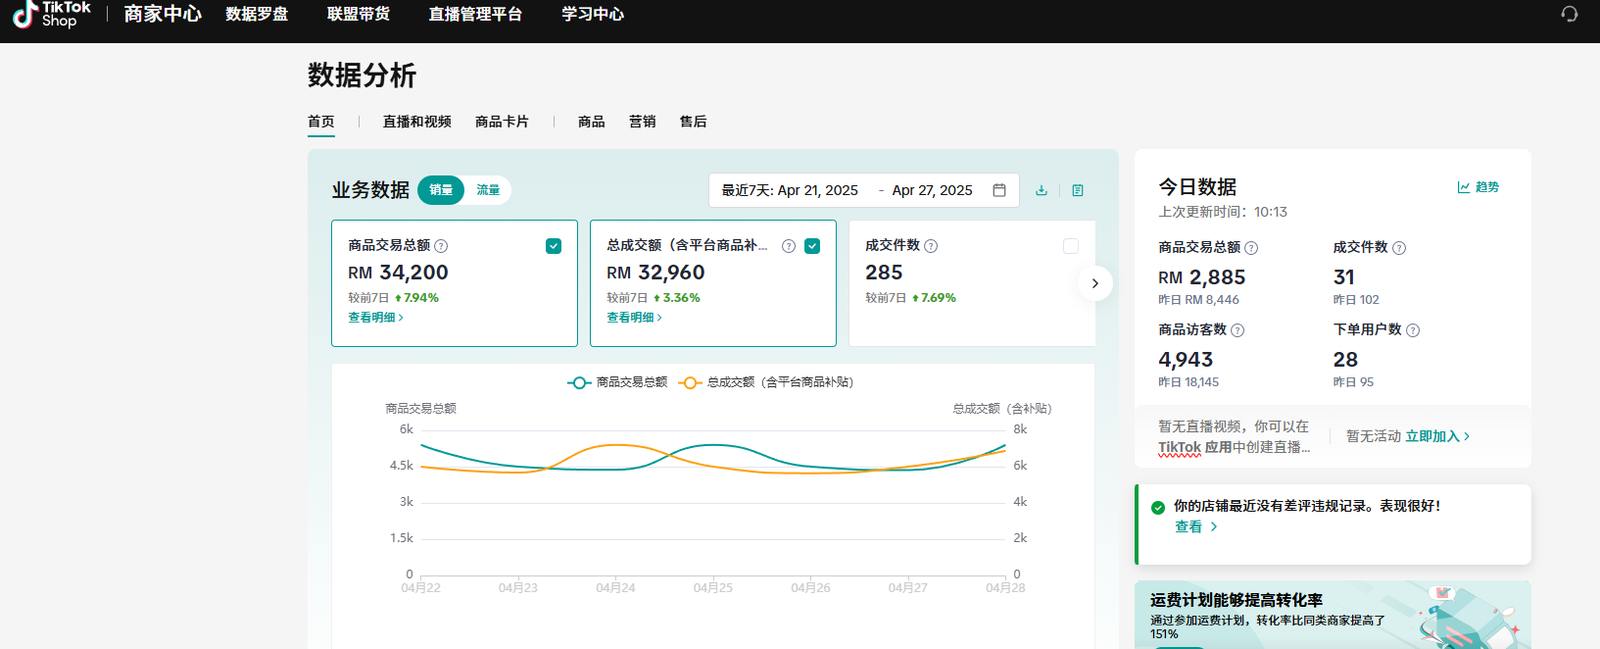1600x649 pixels.
Task: Click the 上次更新时间: 10:13 text
Action: [1223, 212]
